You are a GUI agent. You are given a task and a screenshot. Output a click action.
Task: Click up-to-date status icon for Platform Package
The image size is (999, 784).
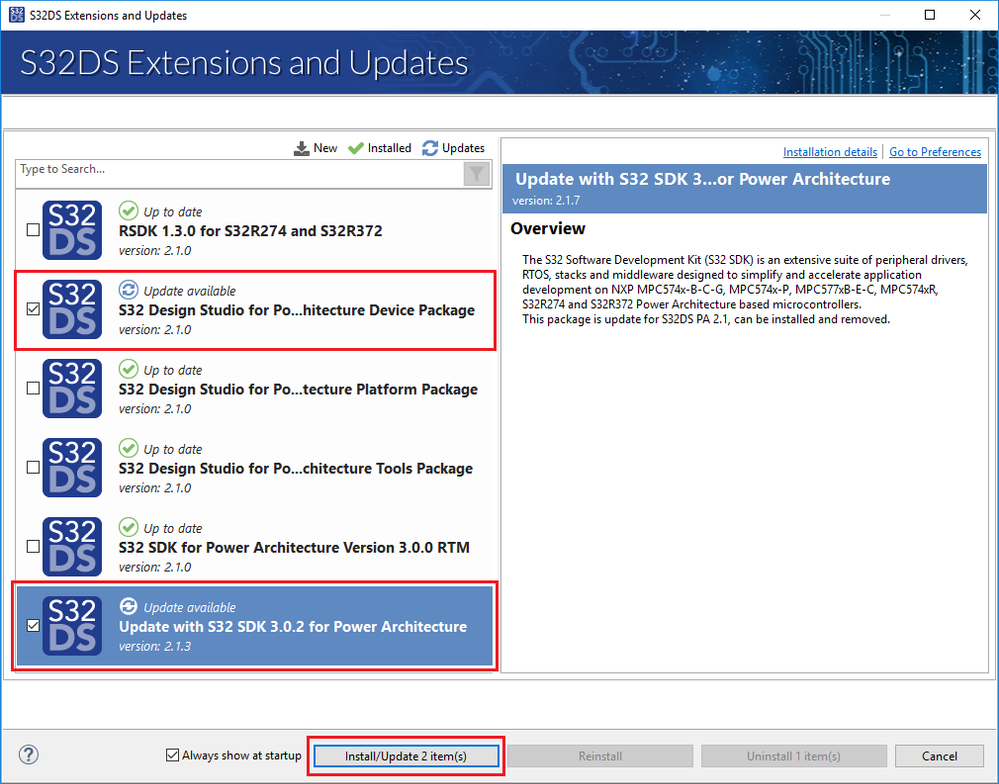point(128,369)
